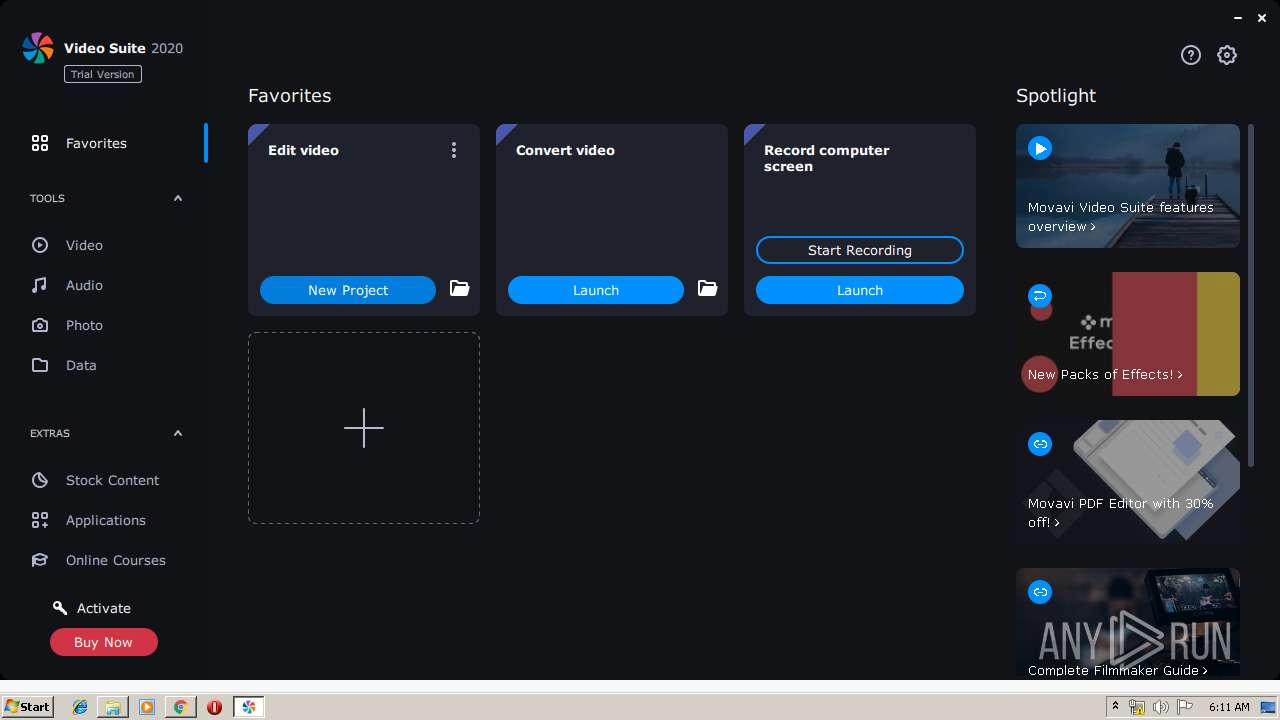The image size is (1280, 720).
Task: Click the Trial Version badge
Action: pos(103,74)
